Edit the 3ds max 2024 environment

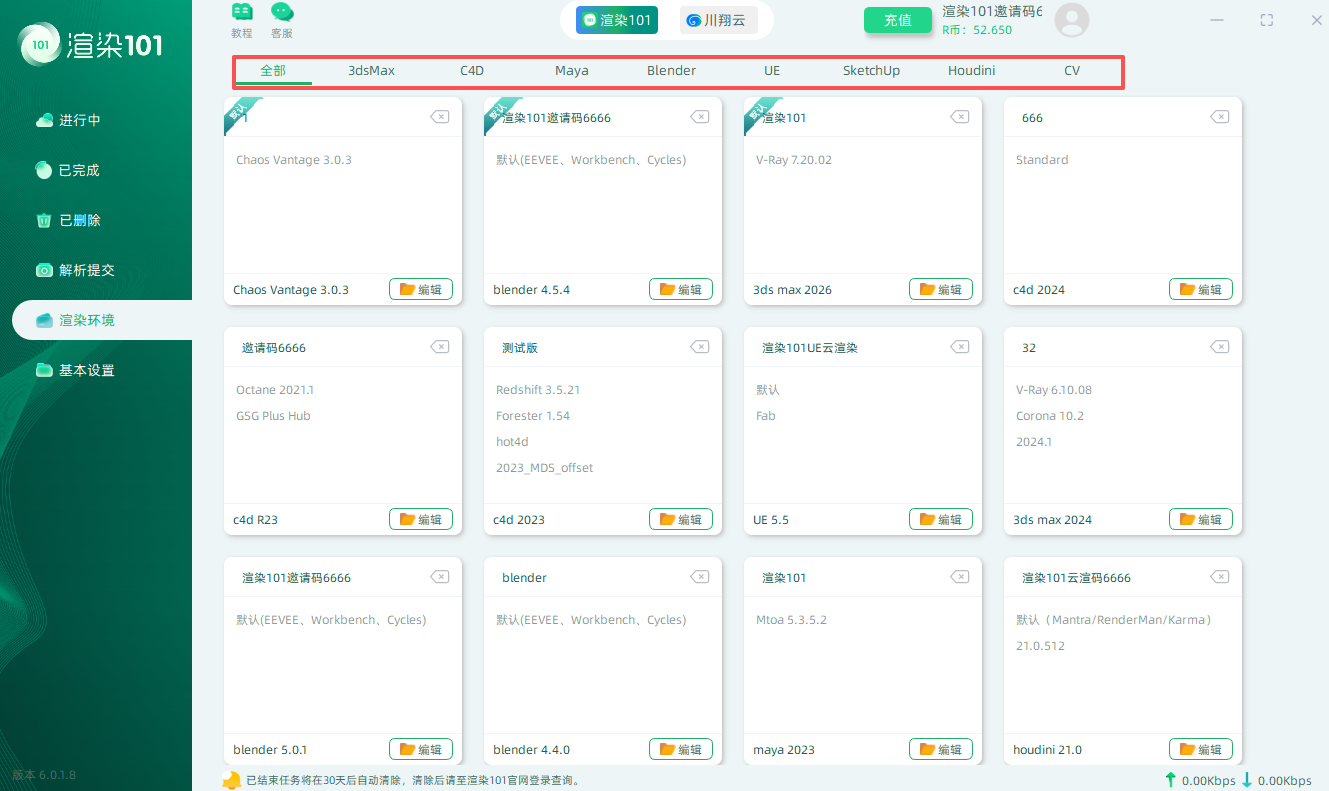pos(1201,519)
